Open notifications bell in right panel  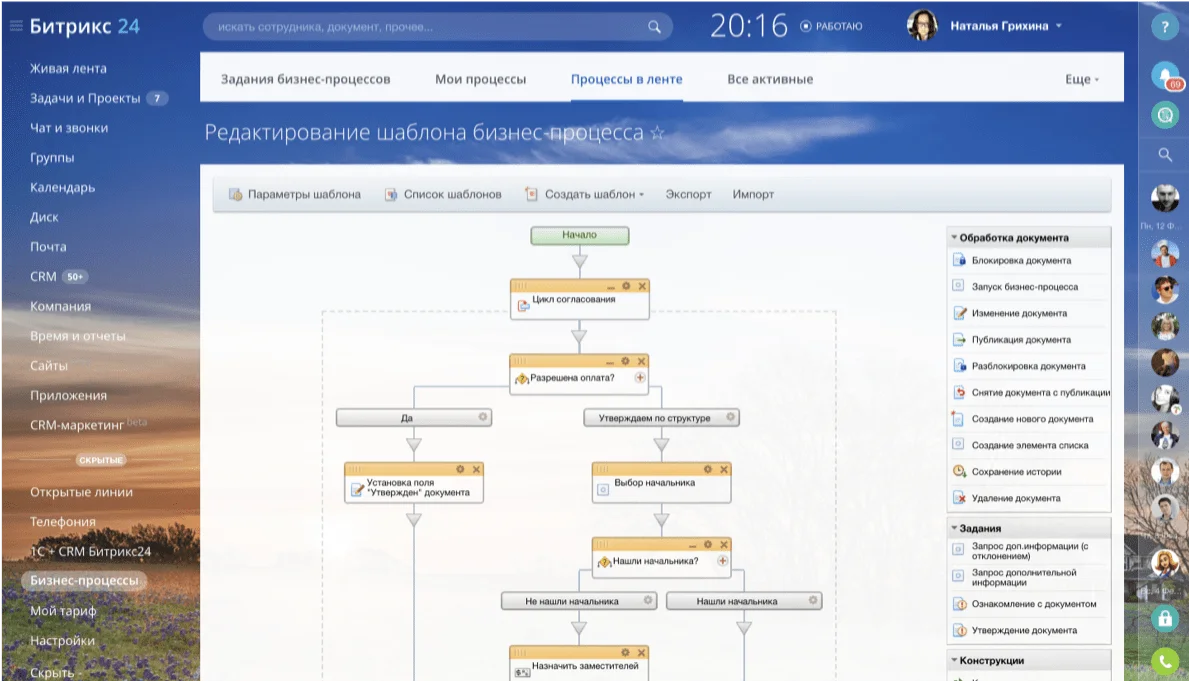click(1163, 75)
